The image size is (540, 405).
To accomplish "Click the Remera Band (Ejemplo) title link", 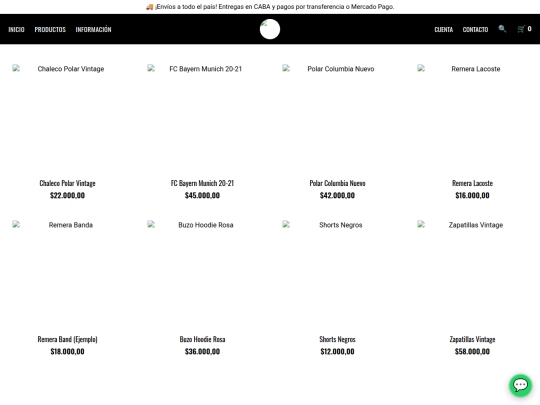I will click(x=68, y=339).
